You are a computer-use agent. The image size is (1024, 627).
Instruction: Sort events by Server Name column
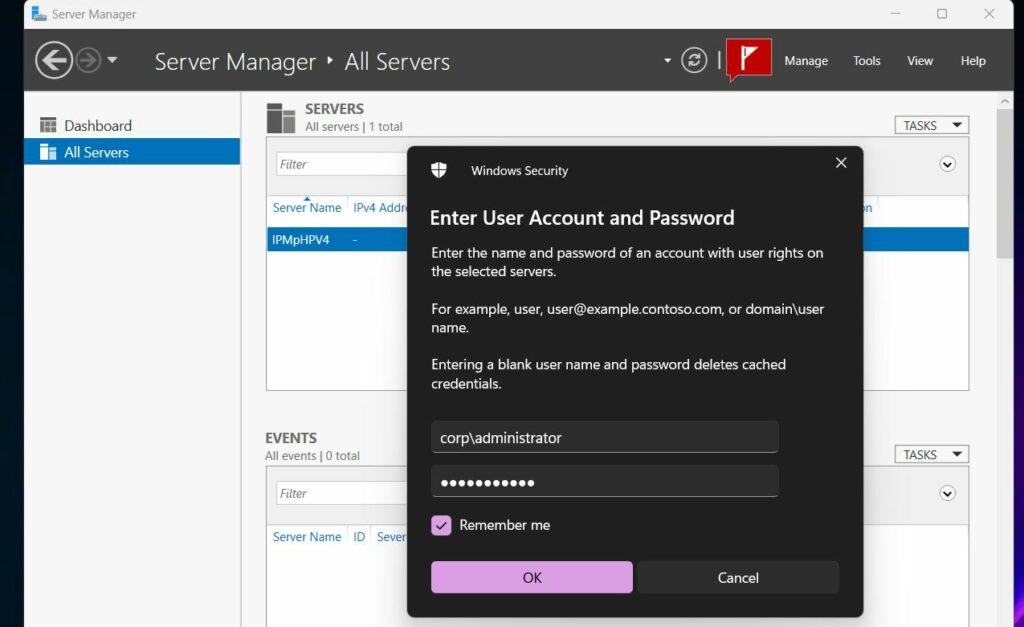coord(307,537)
